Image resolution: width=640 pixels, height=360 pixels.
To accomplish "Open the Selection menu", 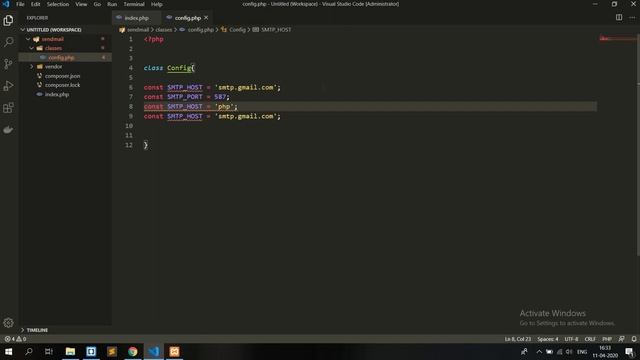I will point(58,4).
